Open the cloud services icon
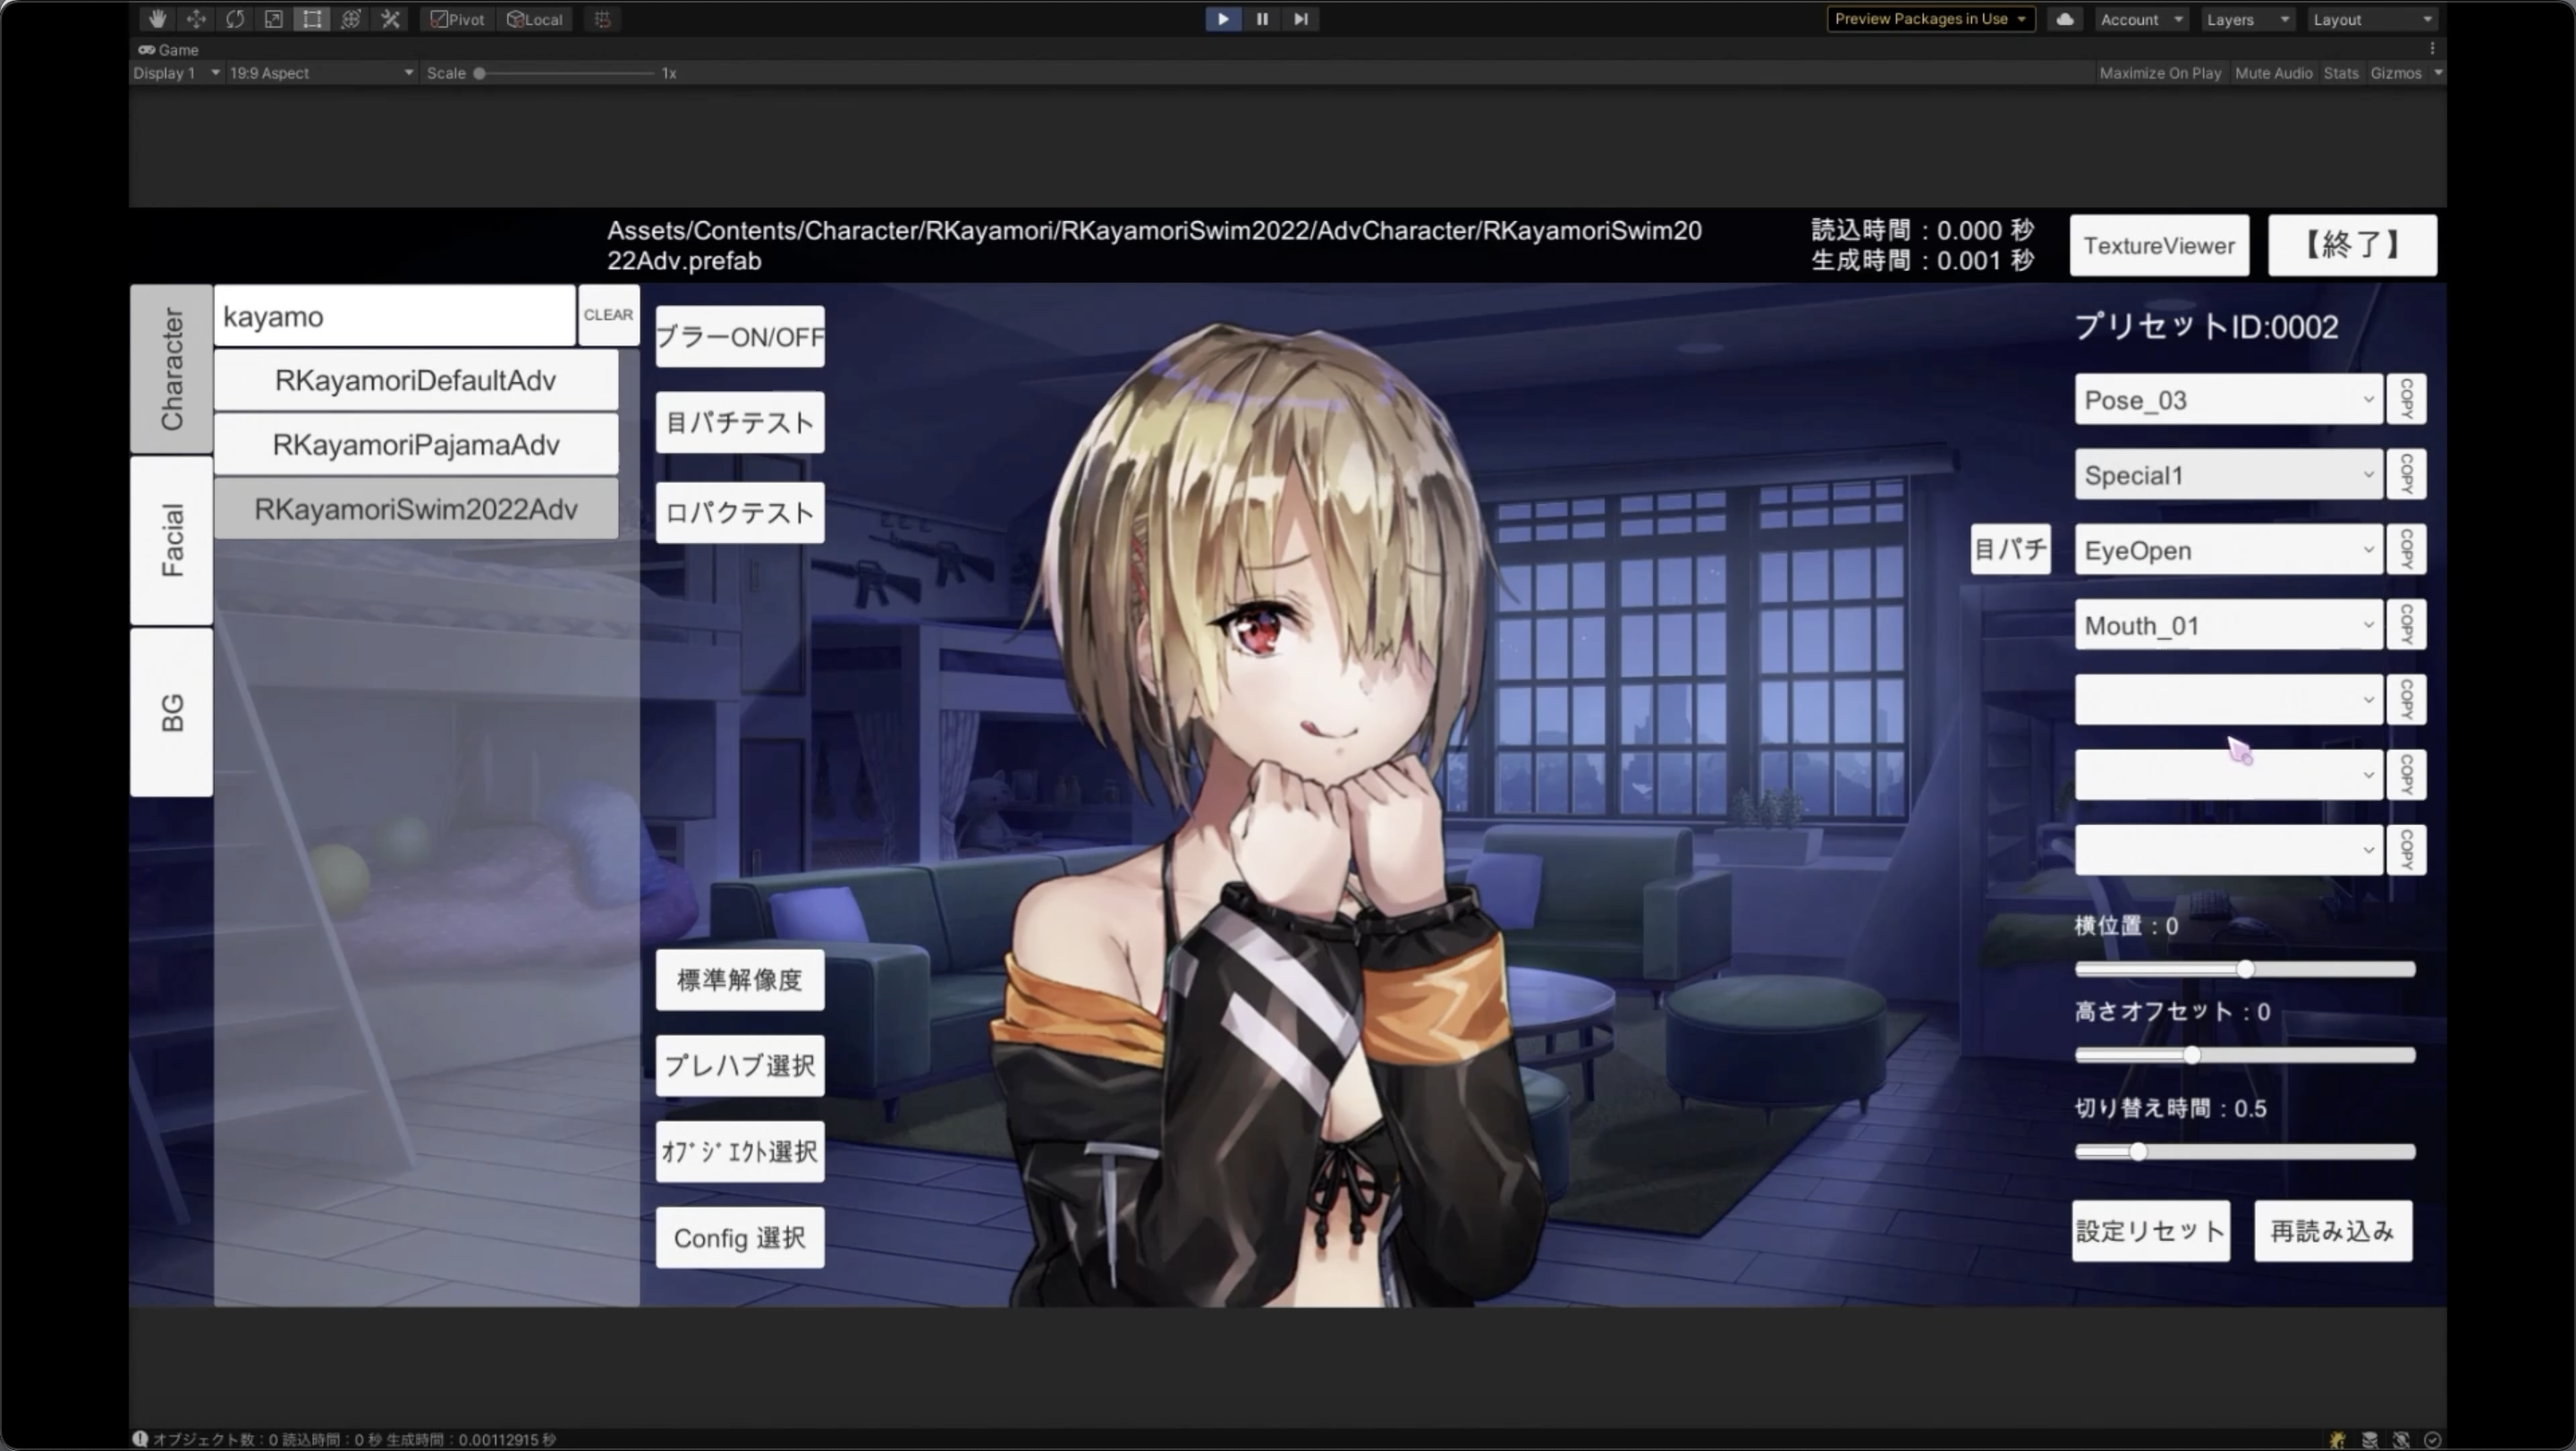This screenshot has width=2576, height=1451. pyautogui.click(x=2065, y=19)
